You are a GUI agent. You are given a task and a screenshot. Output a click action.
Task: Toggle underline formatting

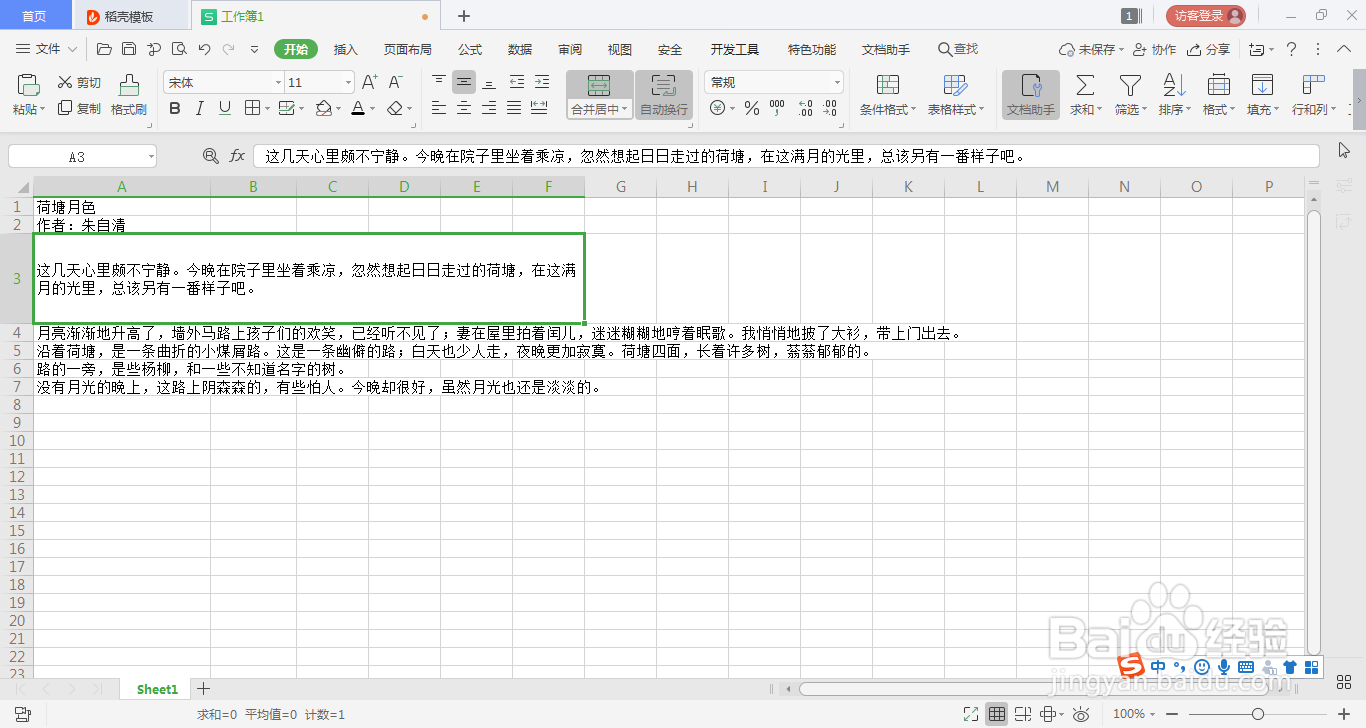[225, 108]
